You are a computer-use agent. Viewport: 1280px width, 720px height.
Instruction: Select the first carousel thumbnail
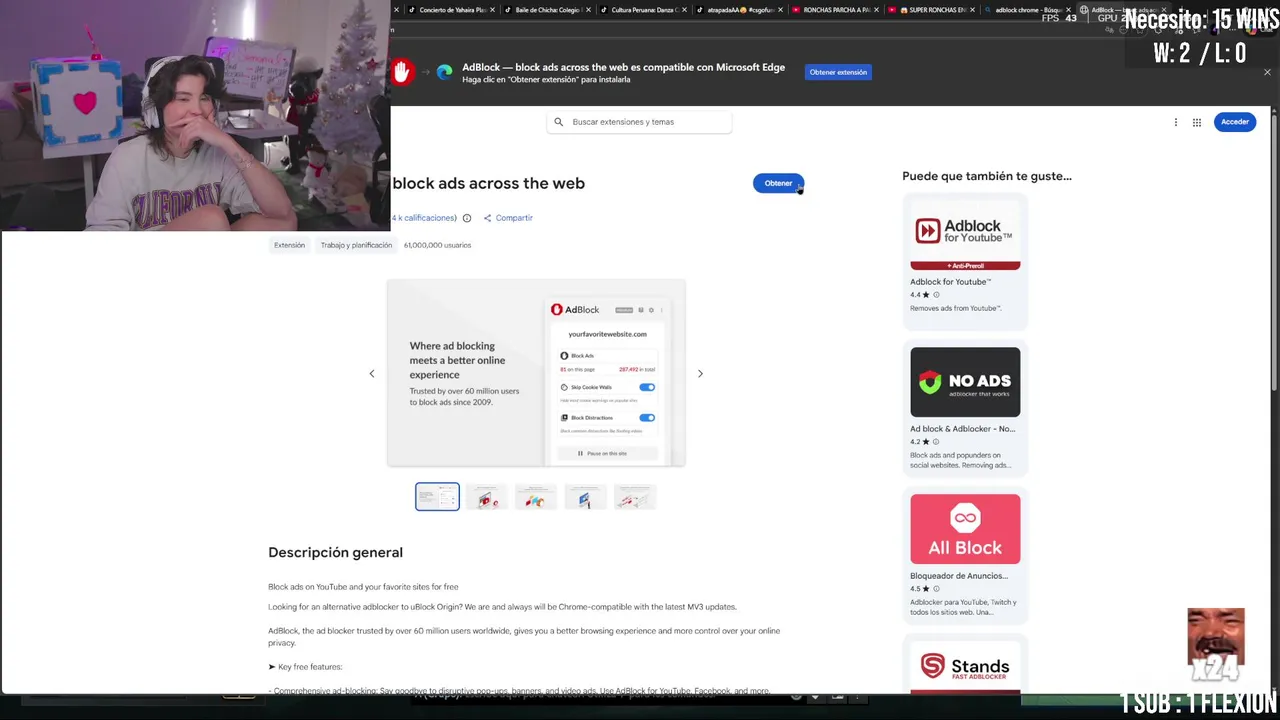click(437, 497)
